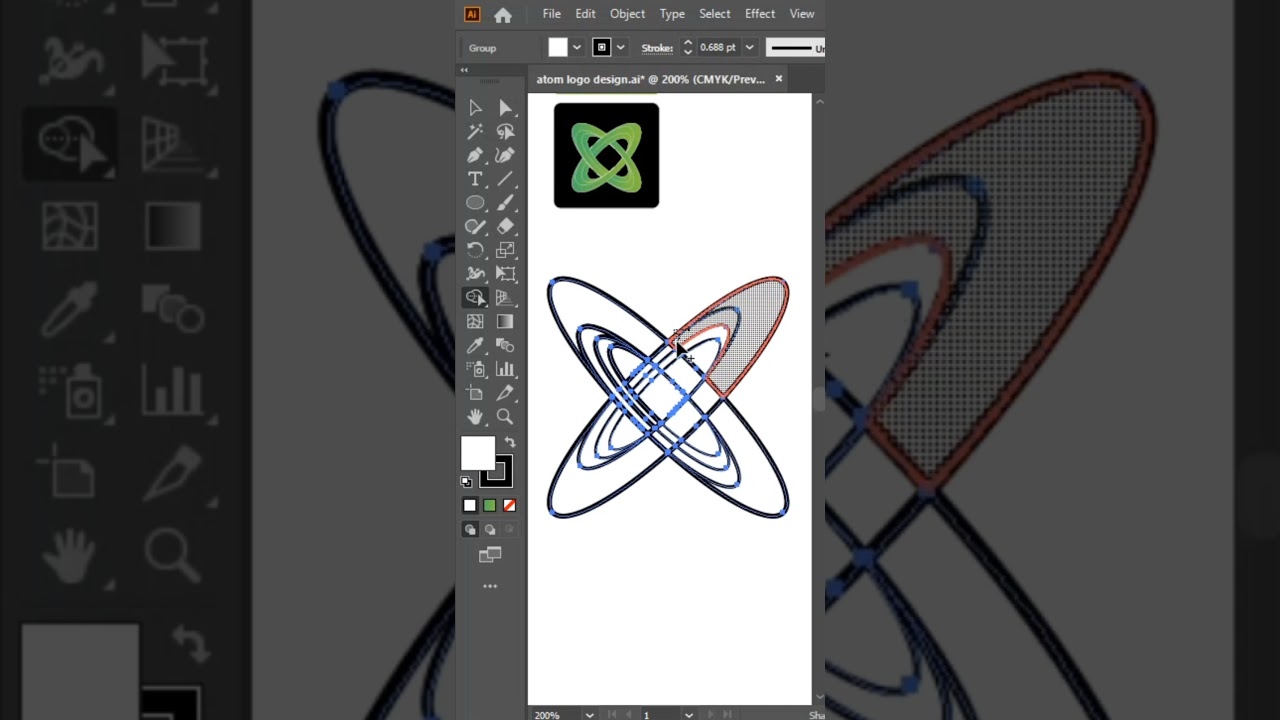Change screen mode icon
This screenshot has width=1280, height=720.
(x=490, y=554)
